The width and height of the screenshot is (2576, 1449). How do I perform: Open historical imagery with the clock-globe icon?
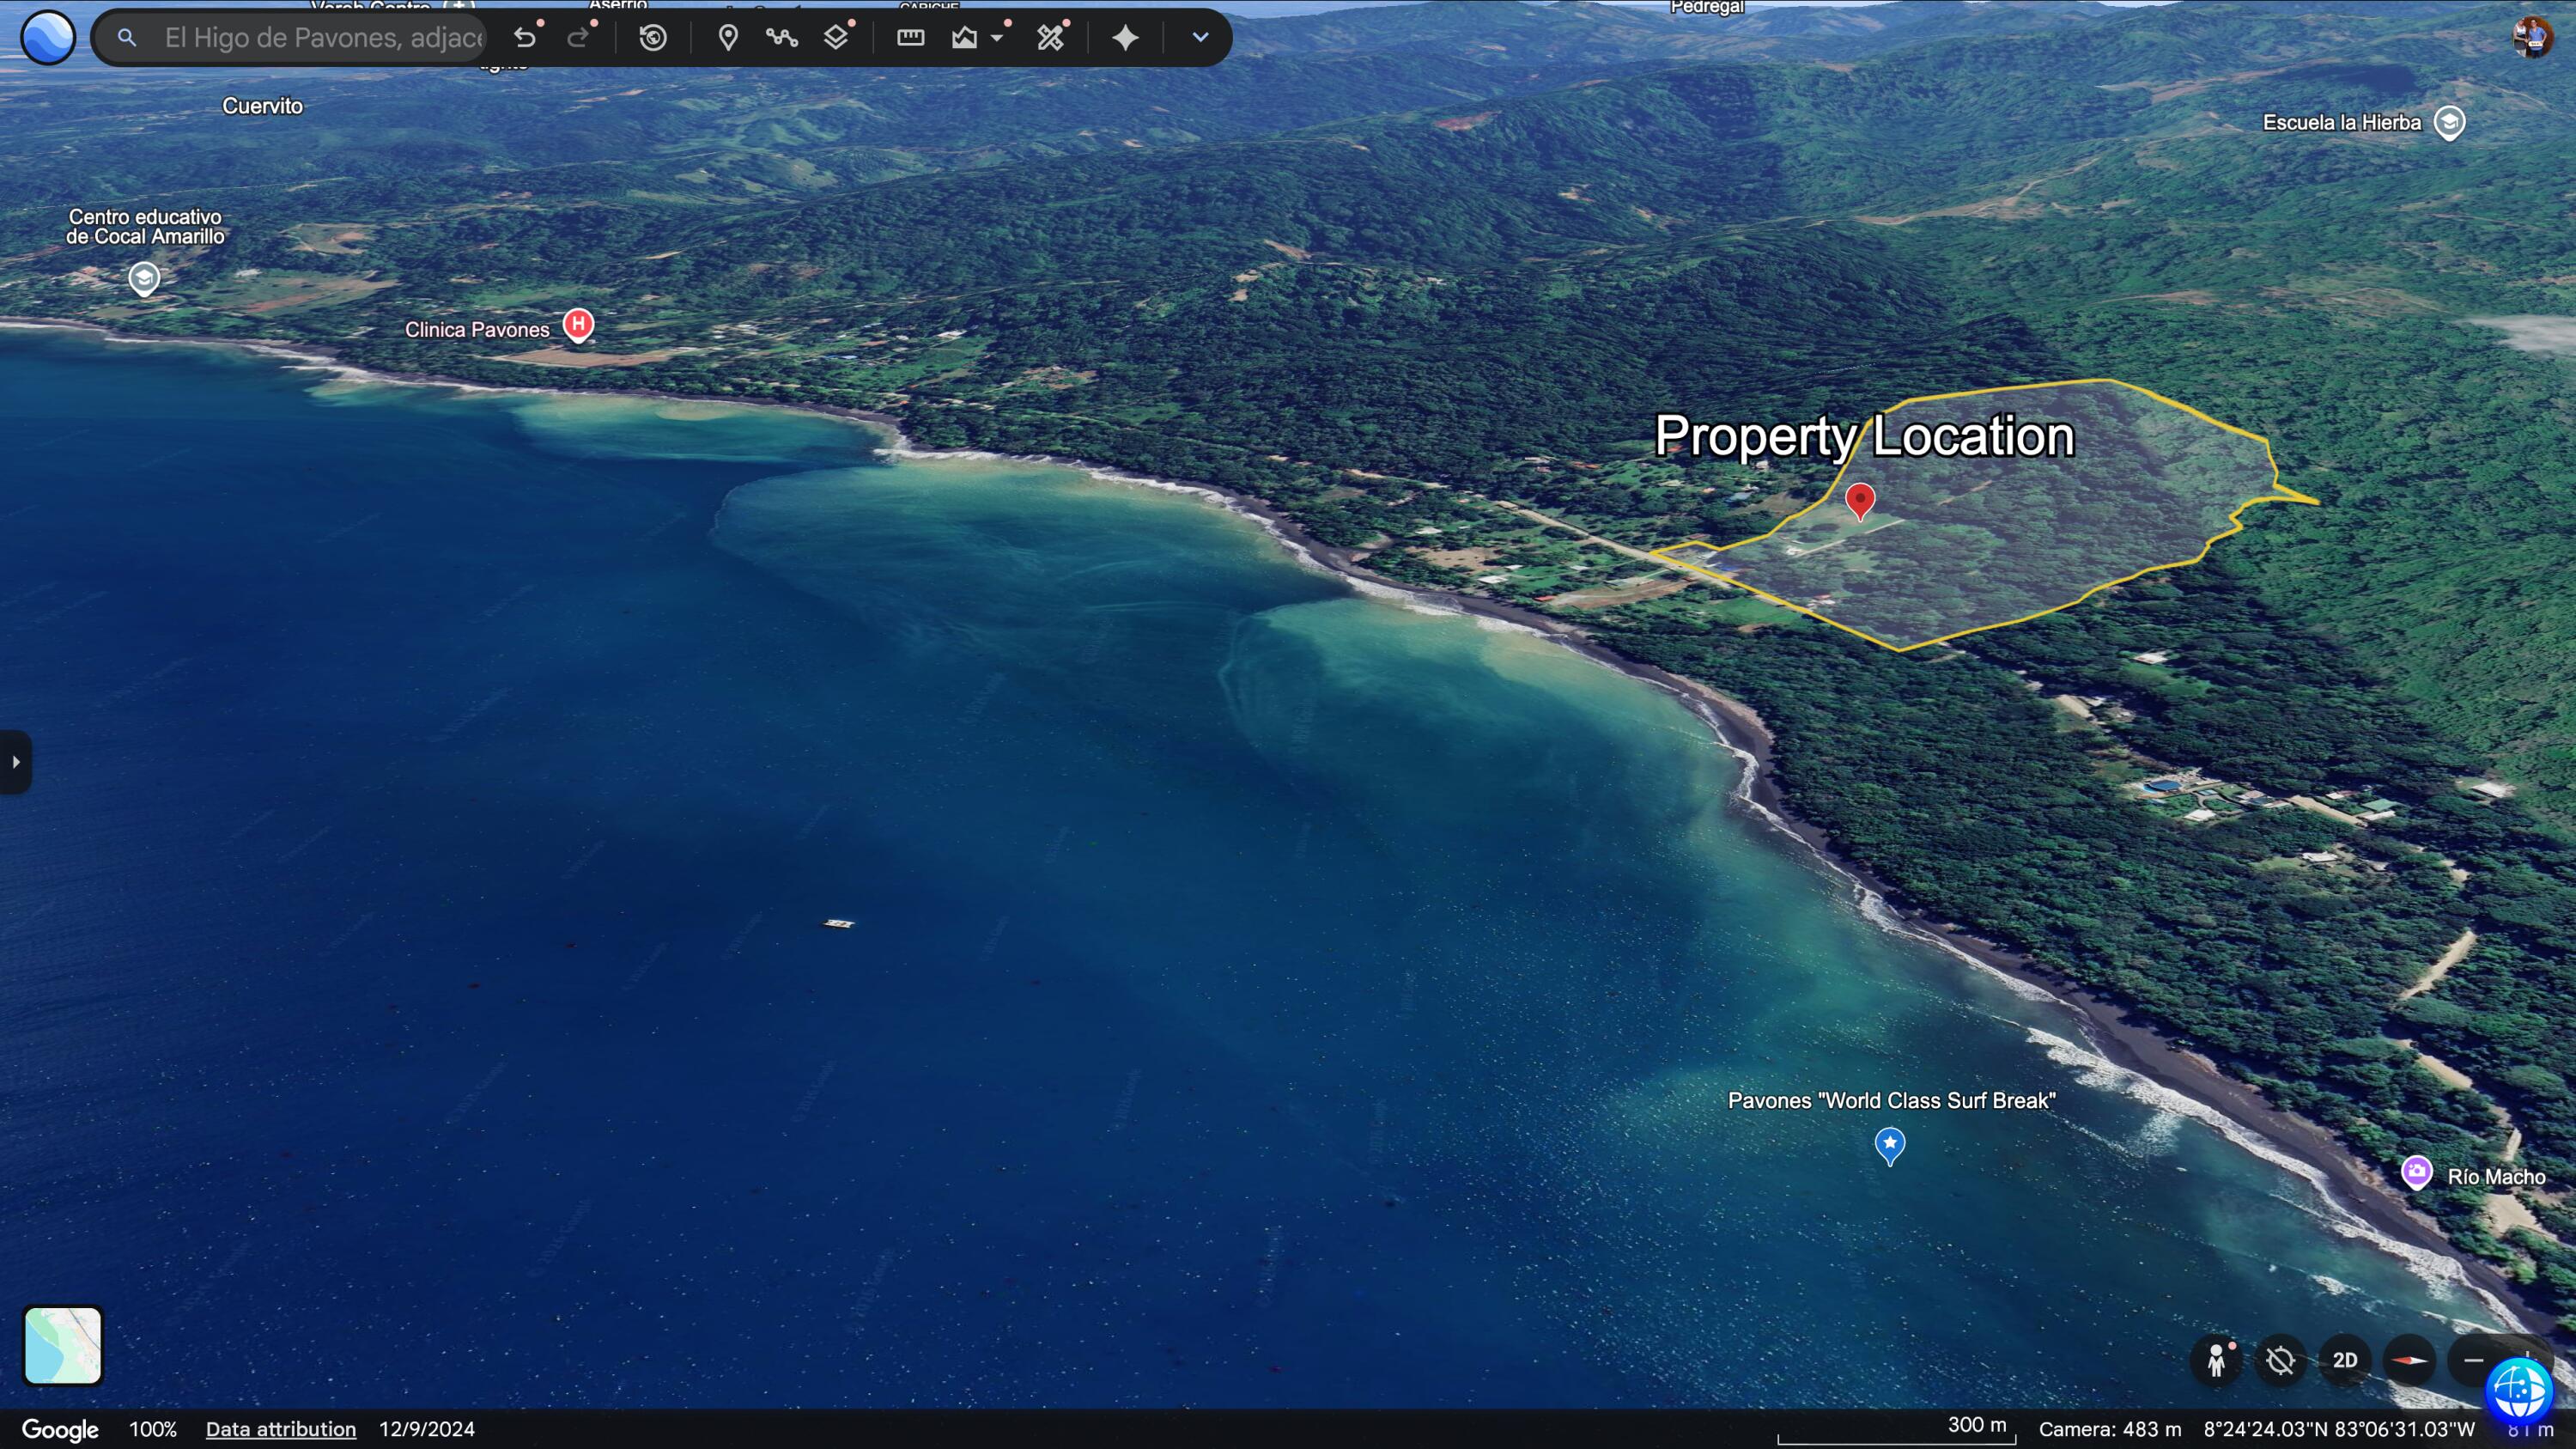pos(653,38)
